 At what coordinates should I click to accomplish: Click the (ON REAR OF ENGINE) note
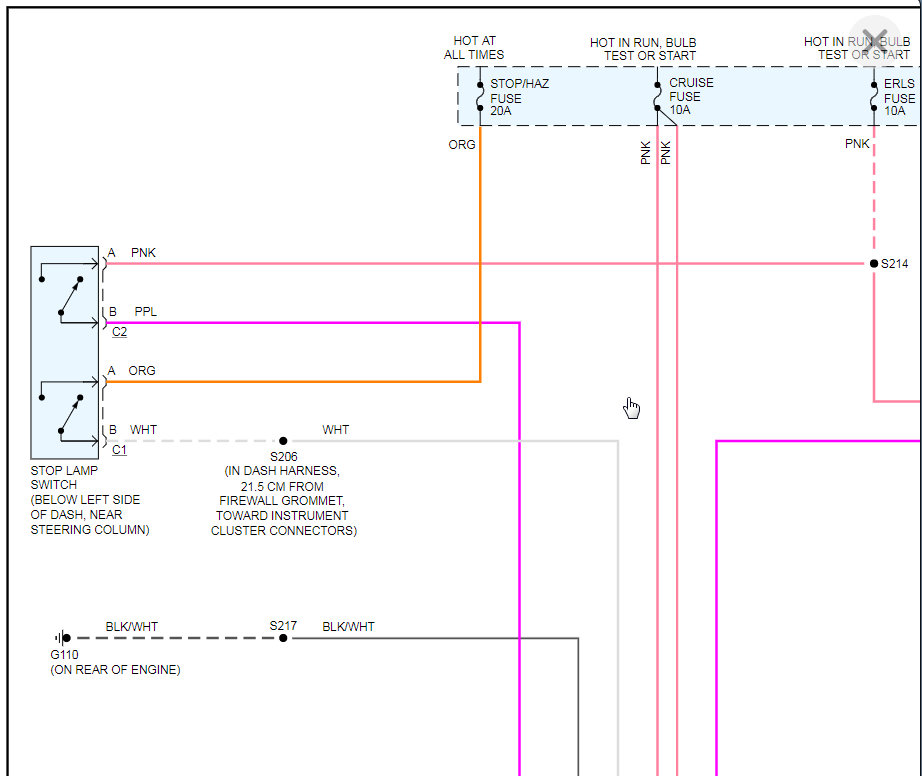point(115,670)
